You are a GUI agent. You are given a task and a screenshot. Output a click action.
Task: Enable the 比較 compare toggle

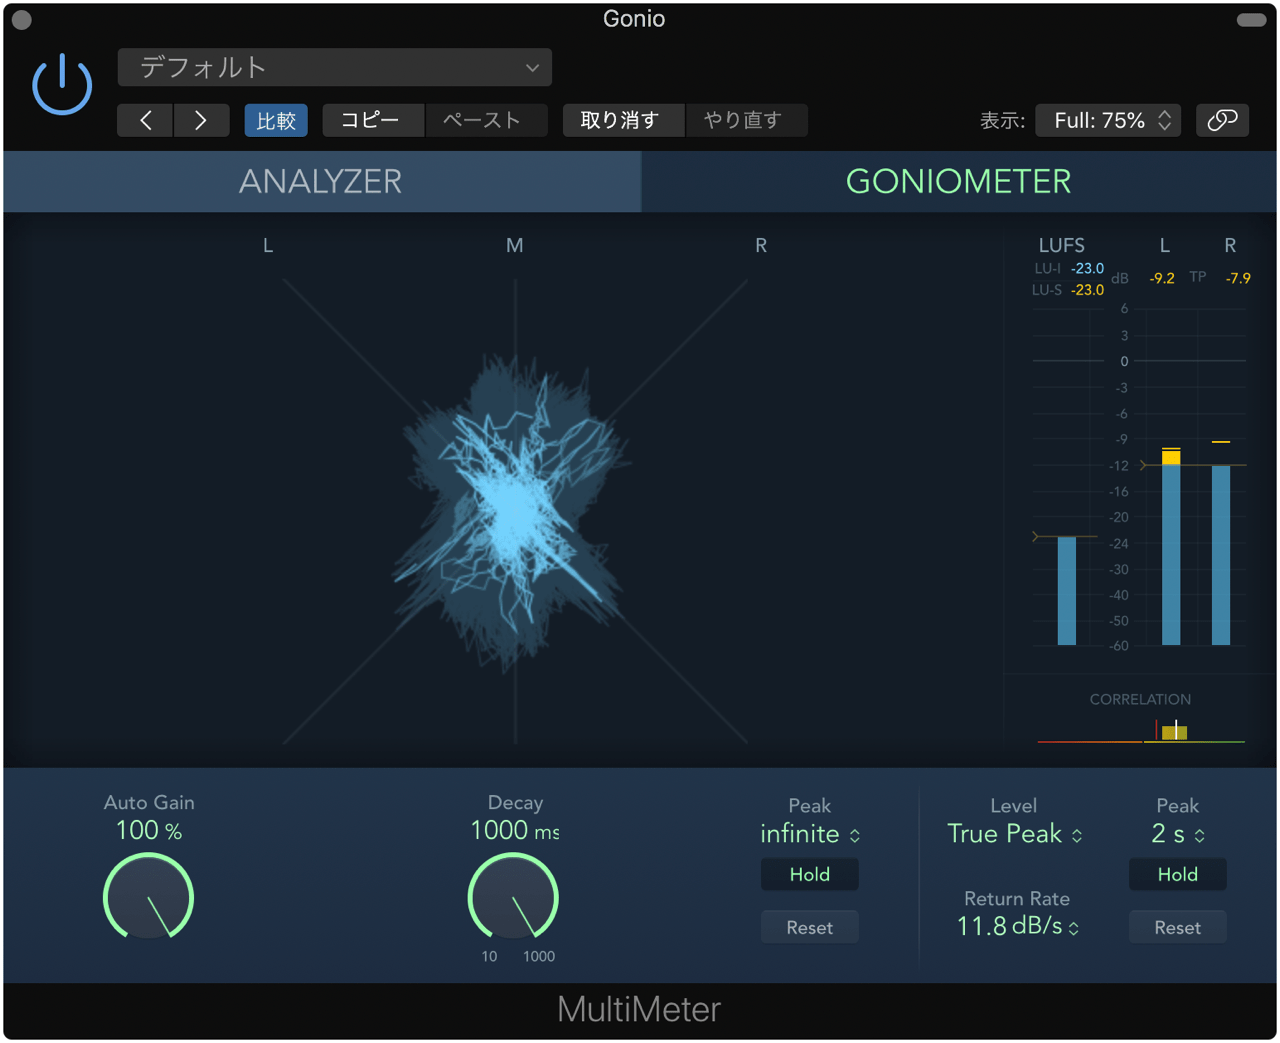click(276, 119)
